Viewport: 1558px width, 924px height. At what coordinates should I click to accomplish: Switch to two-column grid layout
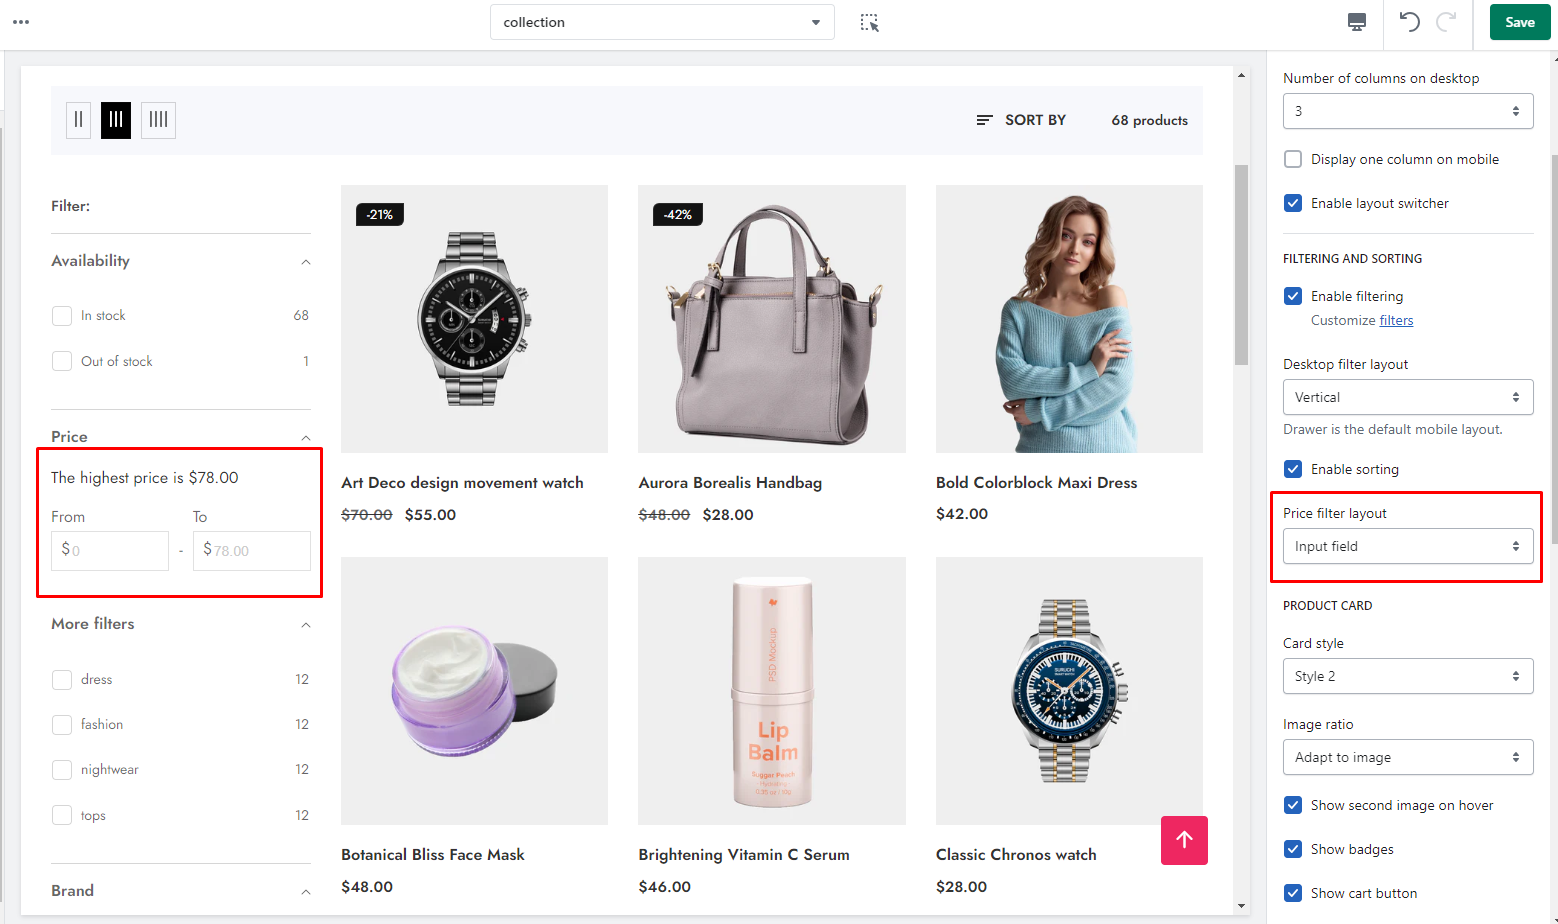pyautogui.click(x=78, y=120)
